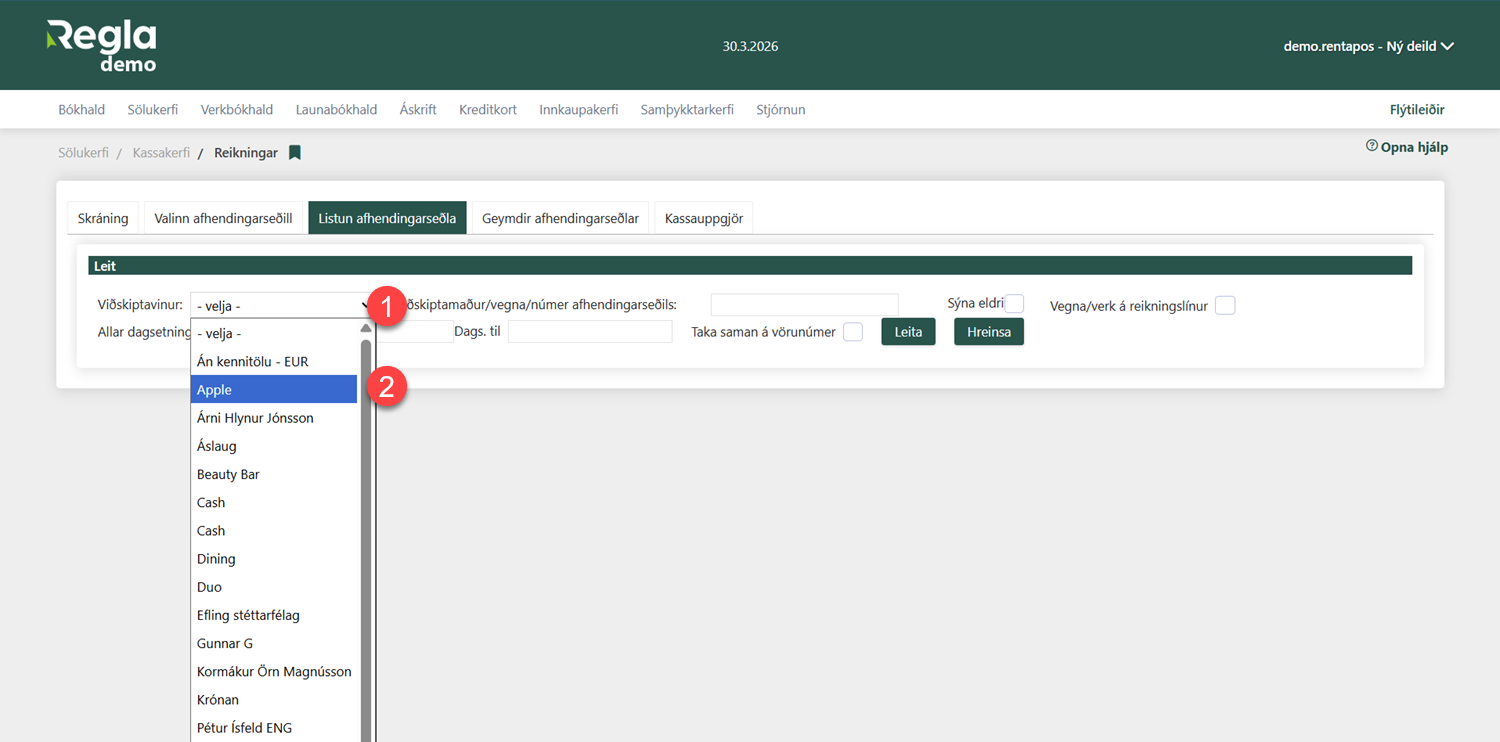Click the dropdown list scroll-up arrow
The image size is (1500, 742).
click(x=366, y=328)
